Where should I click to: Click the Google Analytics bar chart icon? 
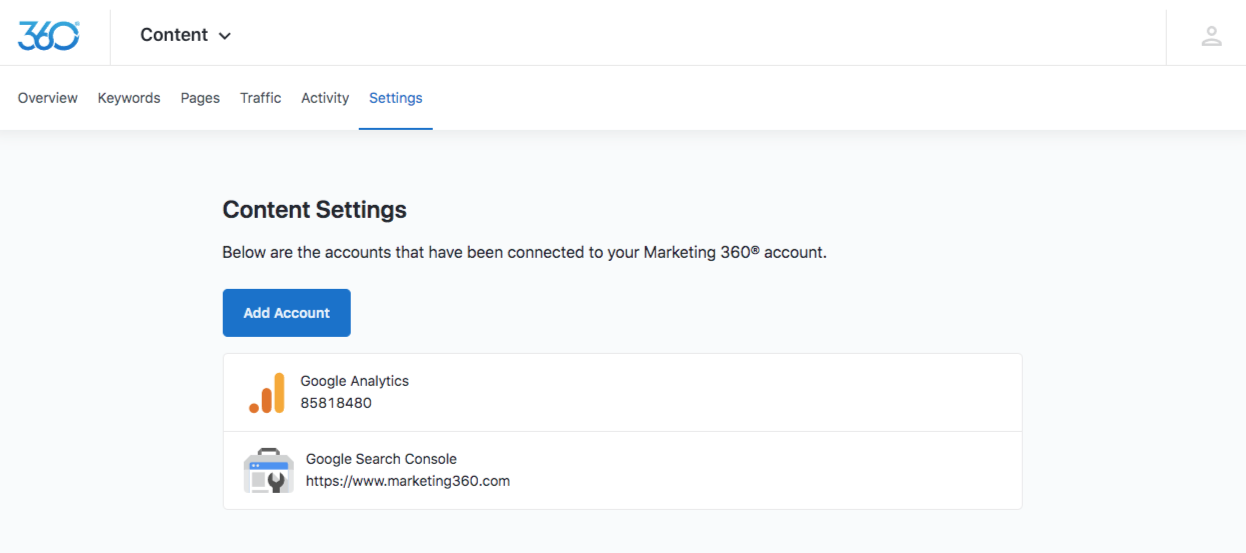point(267,393)
